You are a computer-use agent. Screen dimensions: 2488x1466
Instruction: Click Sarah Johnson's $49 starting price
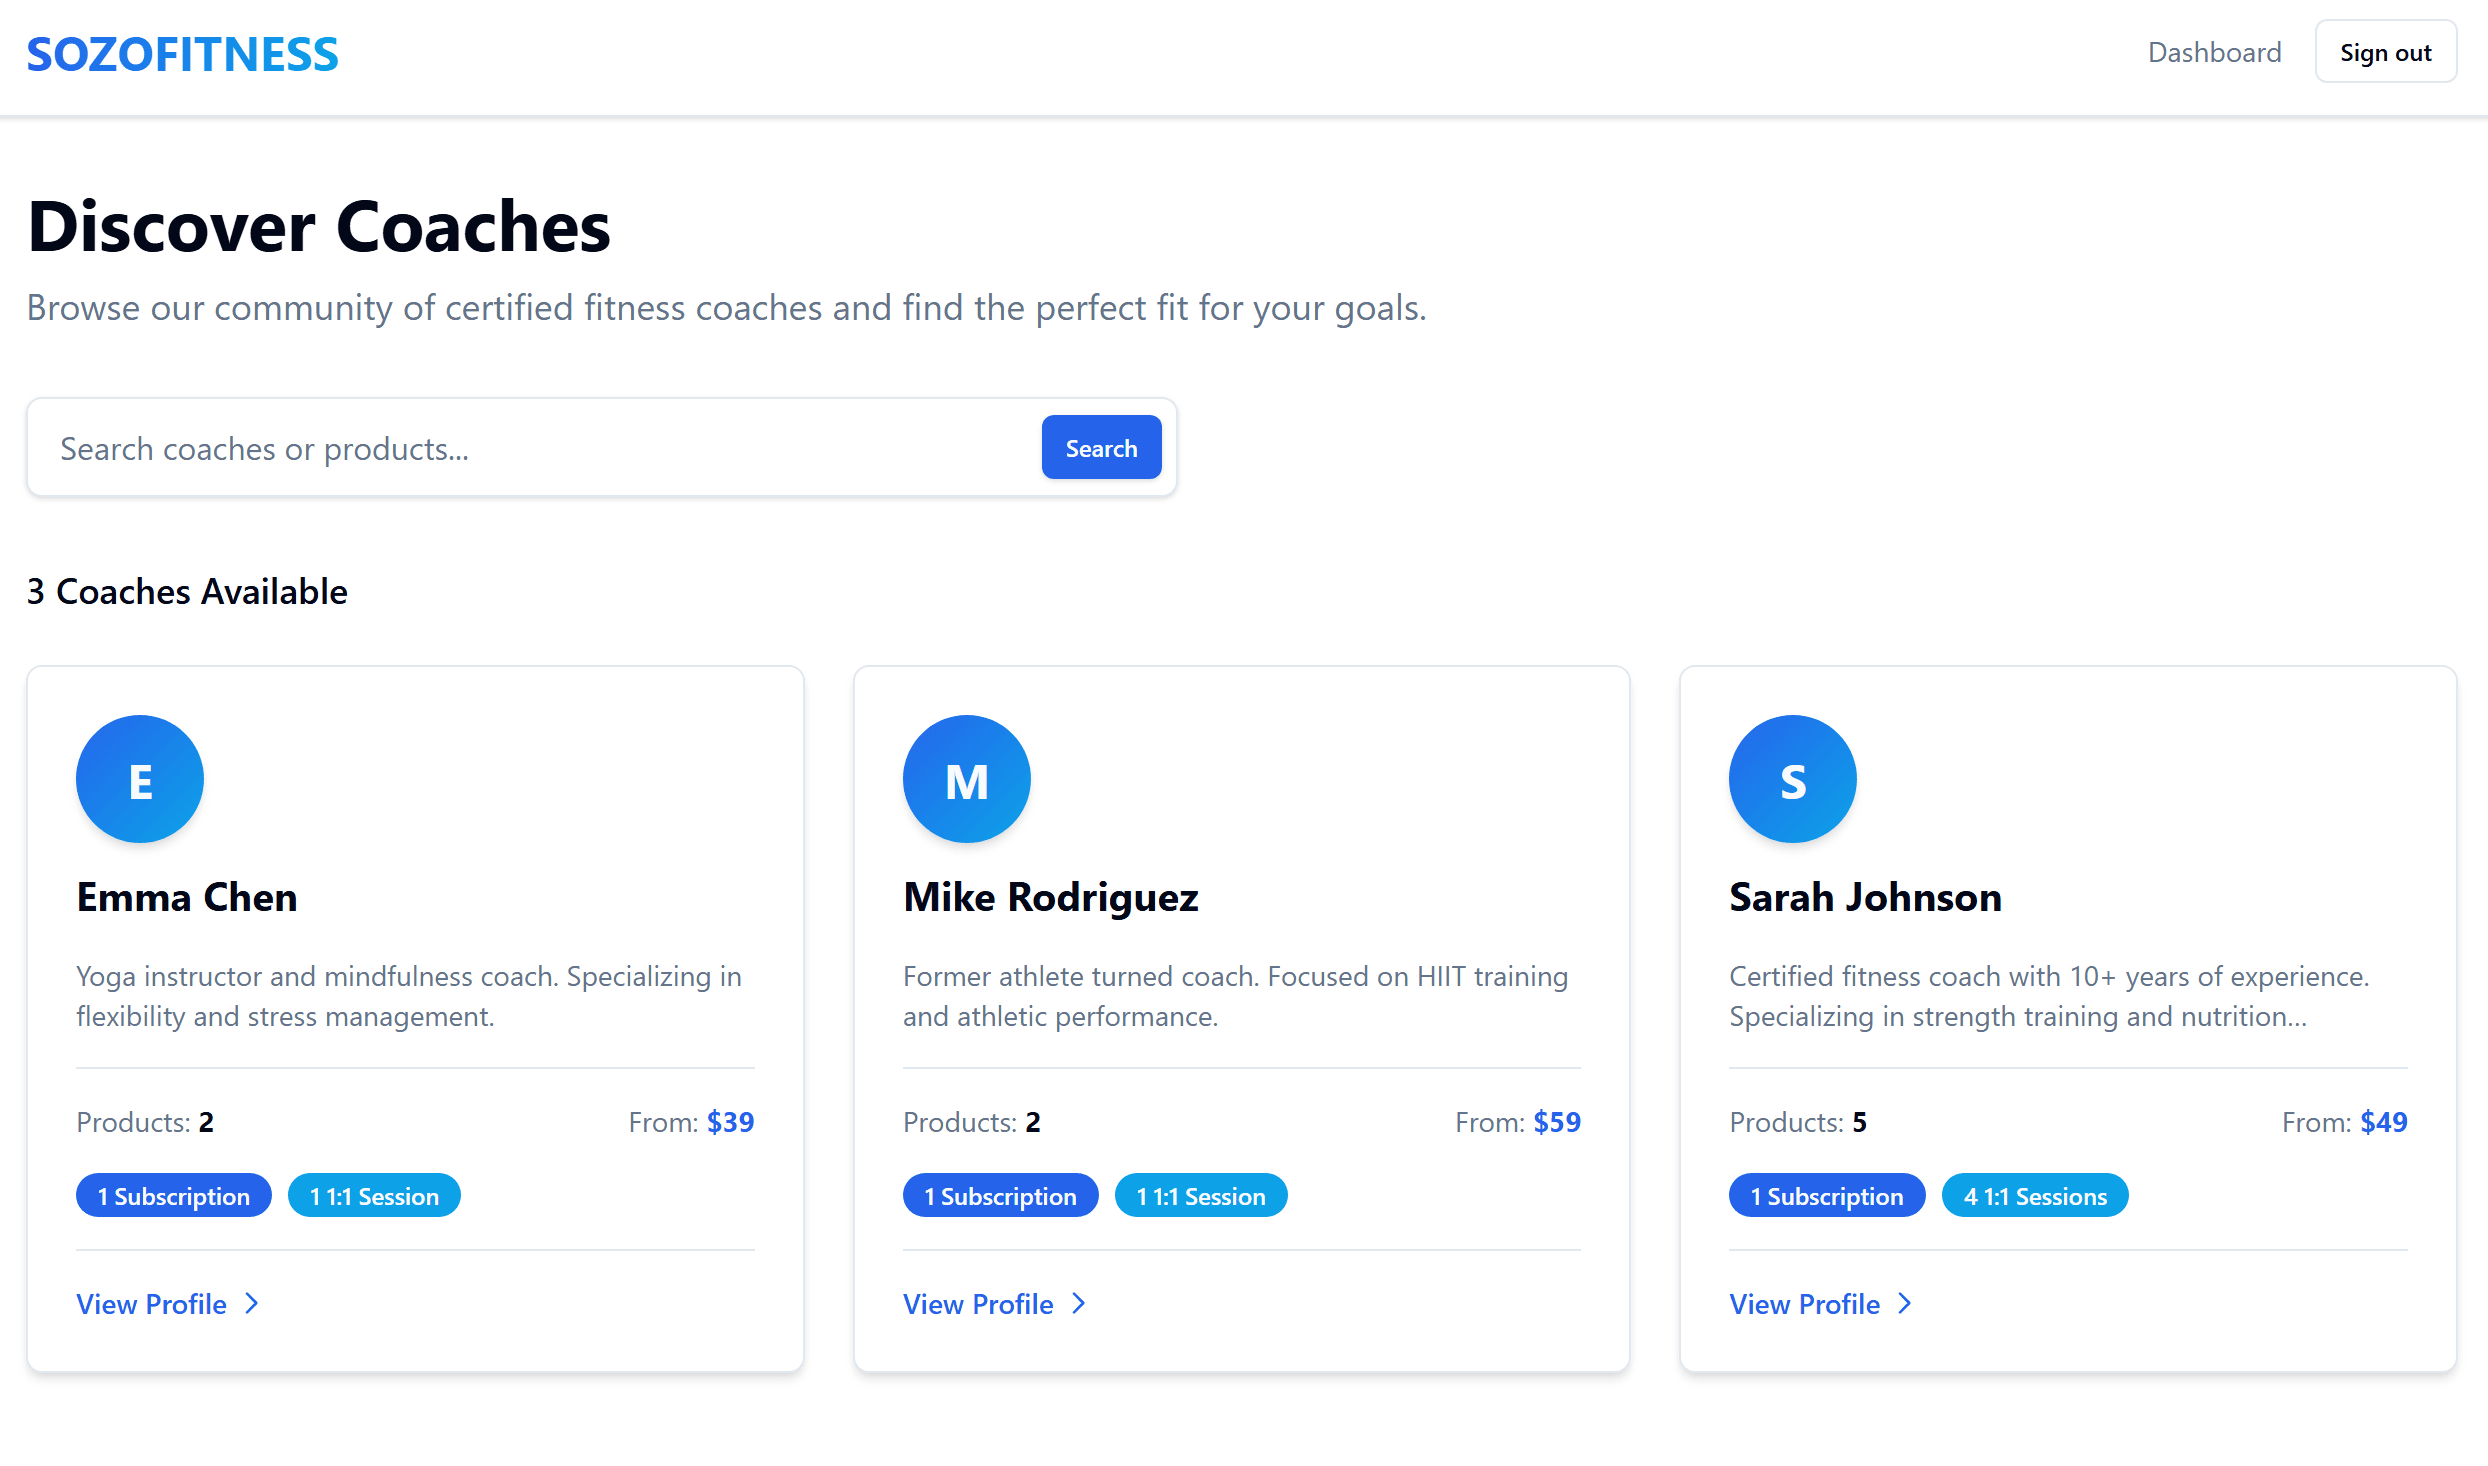(2383, 1122)
